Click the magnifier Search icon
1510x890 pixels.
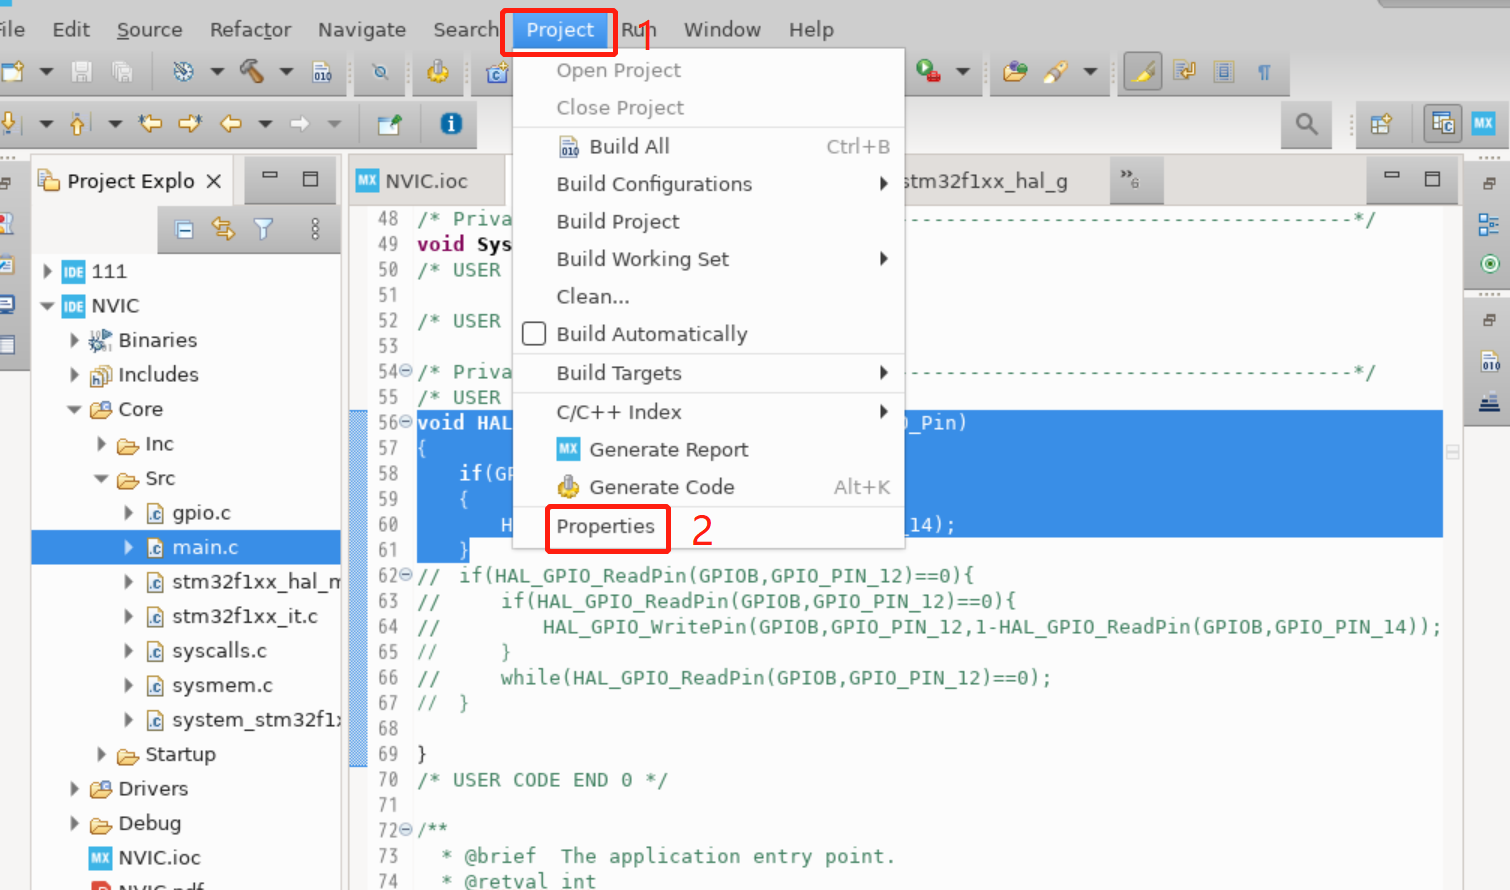click(x=1306, y=124)
